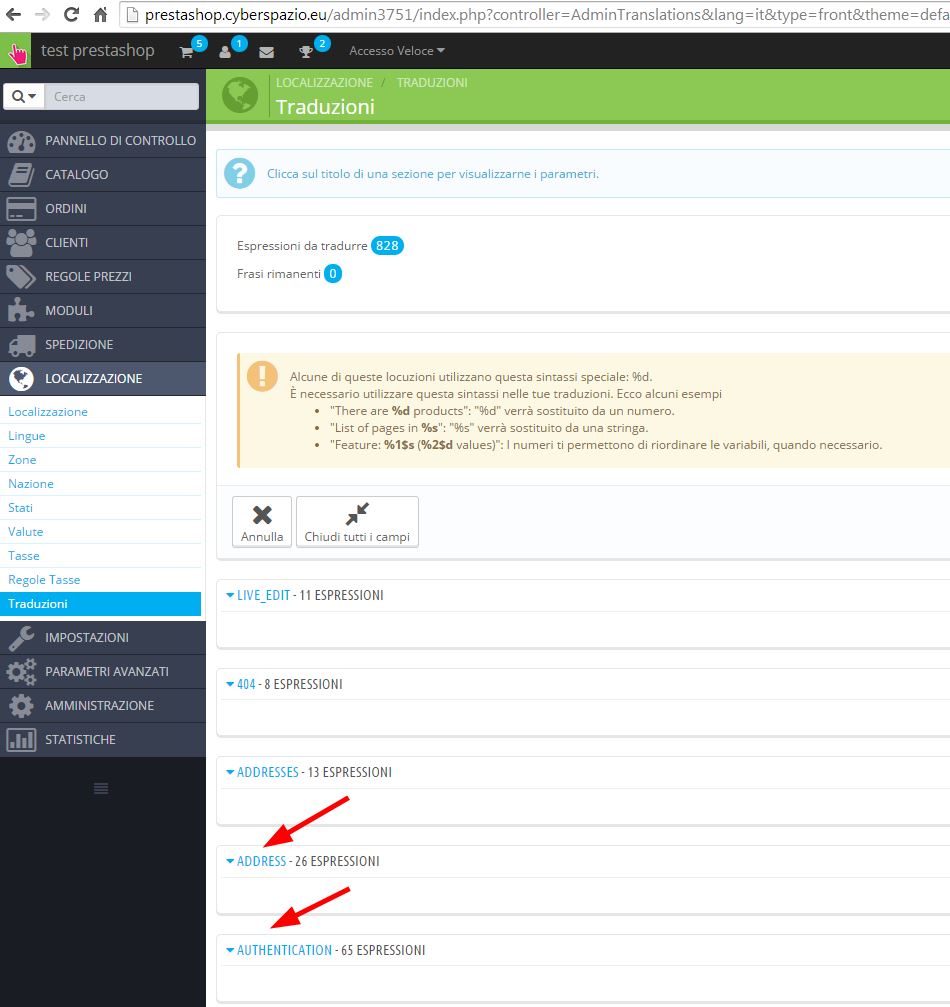The image size is (950, 1007).
Task: Expand the LIVE_EDIT section
Action: [x=263, y=595]
